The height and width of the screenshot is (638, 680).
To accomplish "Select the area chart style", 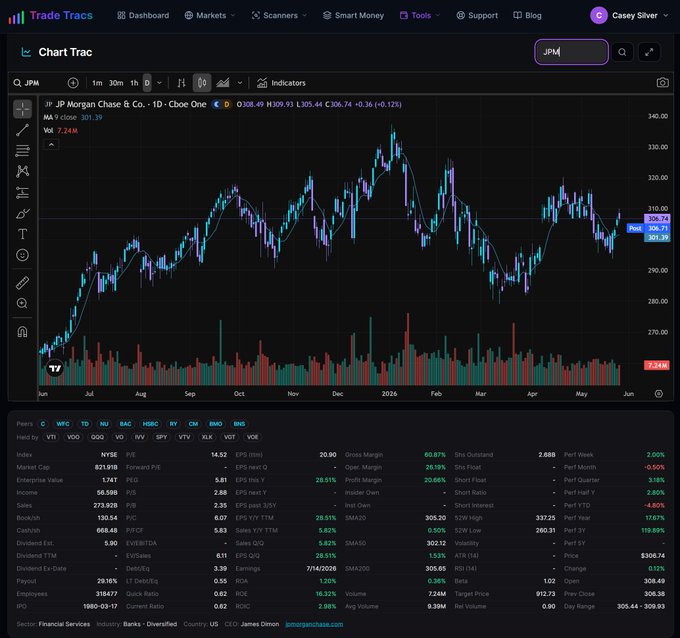I will tap(223, 83).
